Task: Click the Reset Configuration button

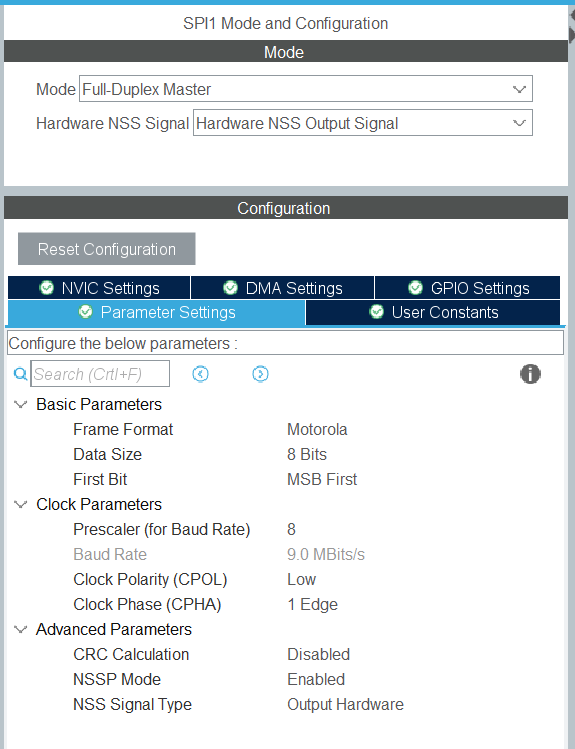Action: (x=106, y=249)
